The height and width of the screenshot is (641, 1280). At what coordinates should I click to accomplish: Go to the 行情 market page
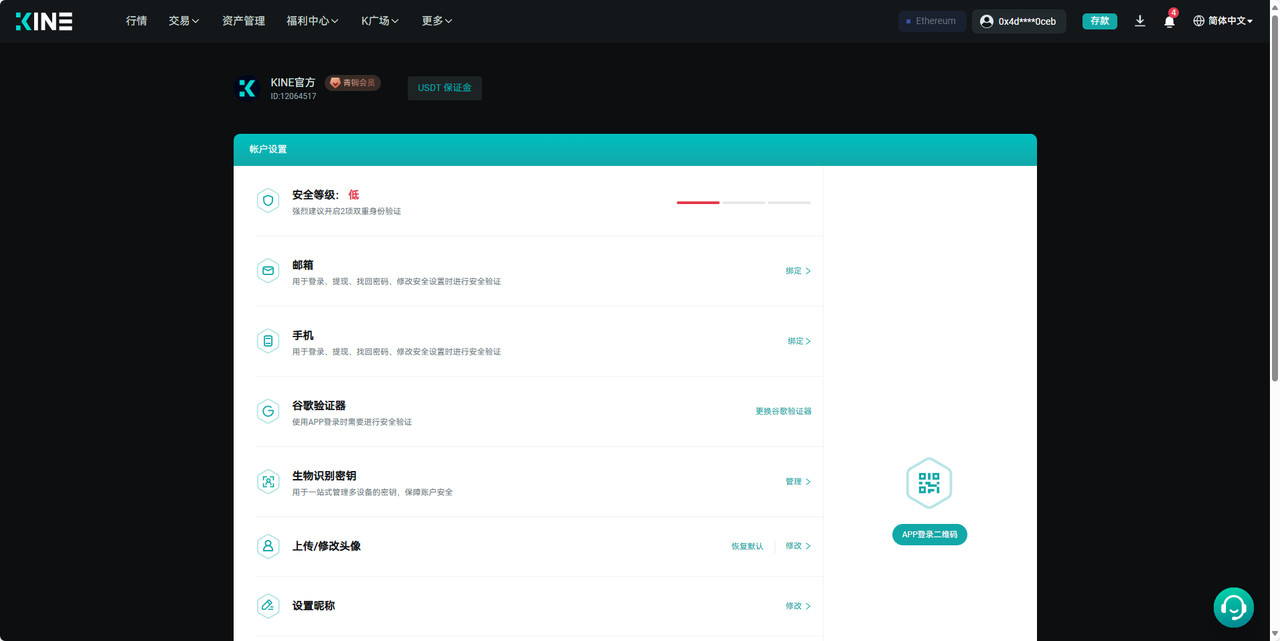pyautogui.click(x=136, y=21)
